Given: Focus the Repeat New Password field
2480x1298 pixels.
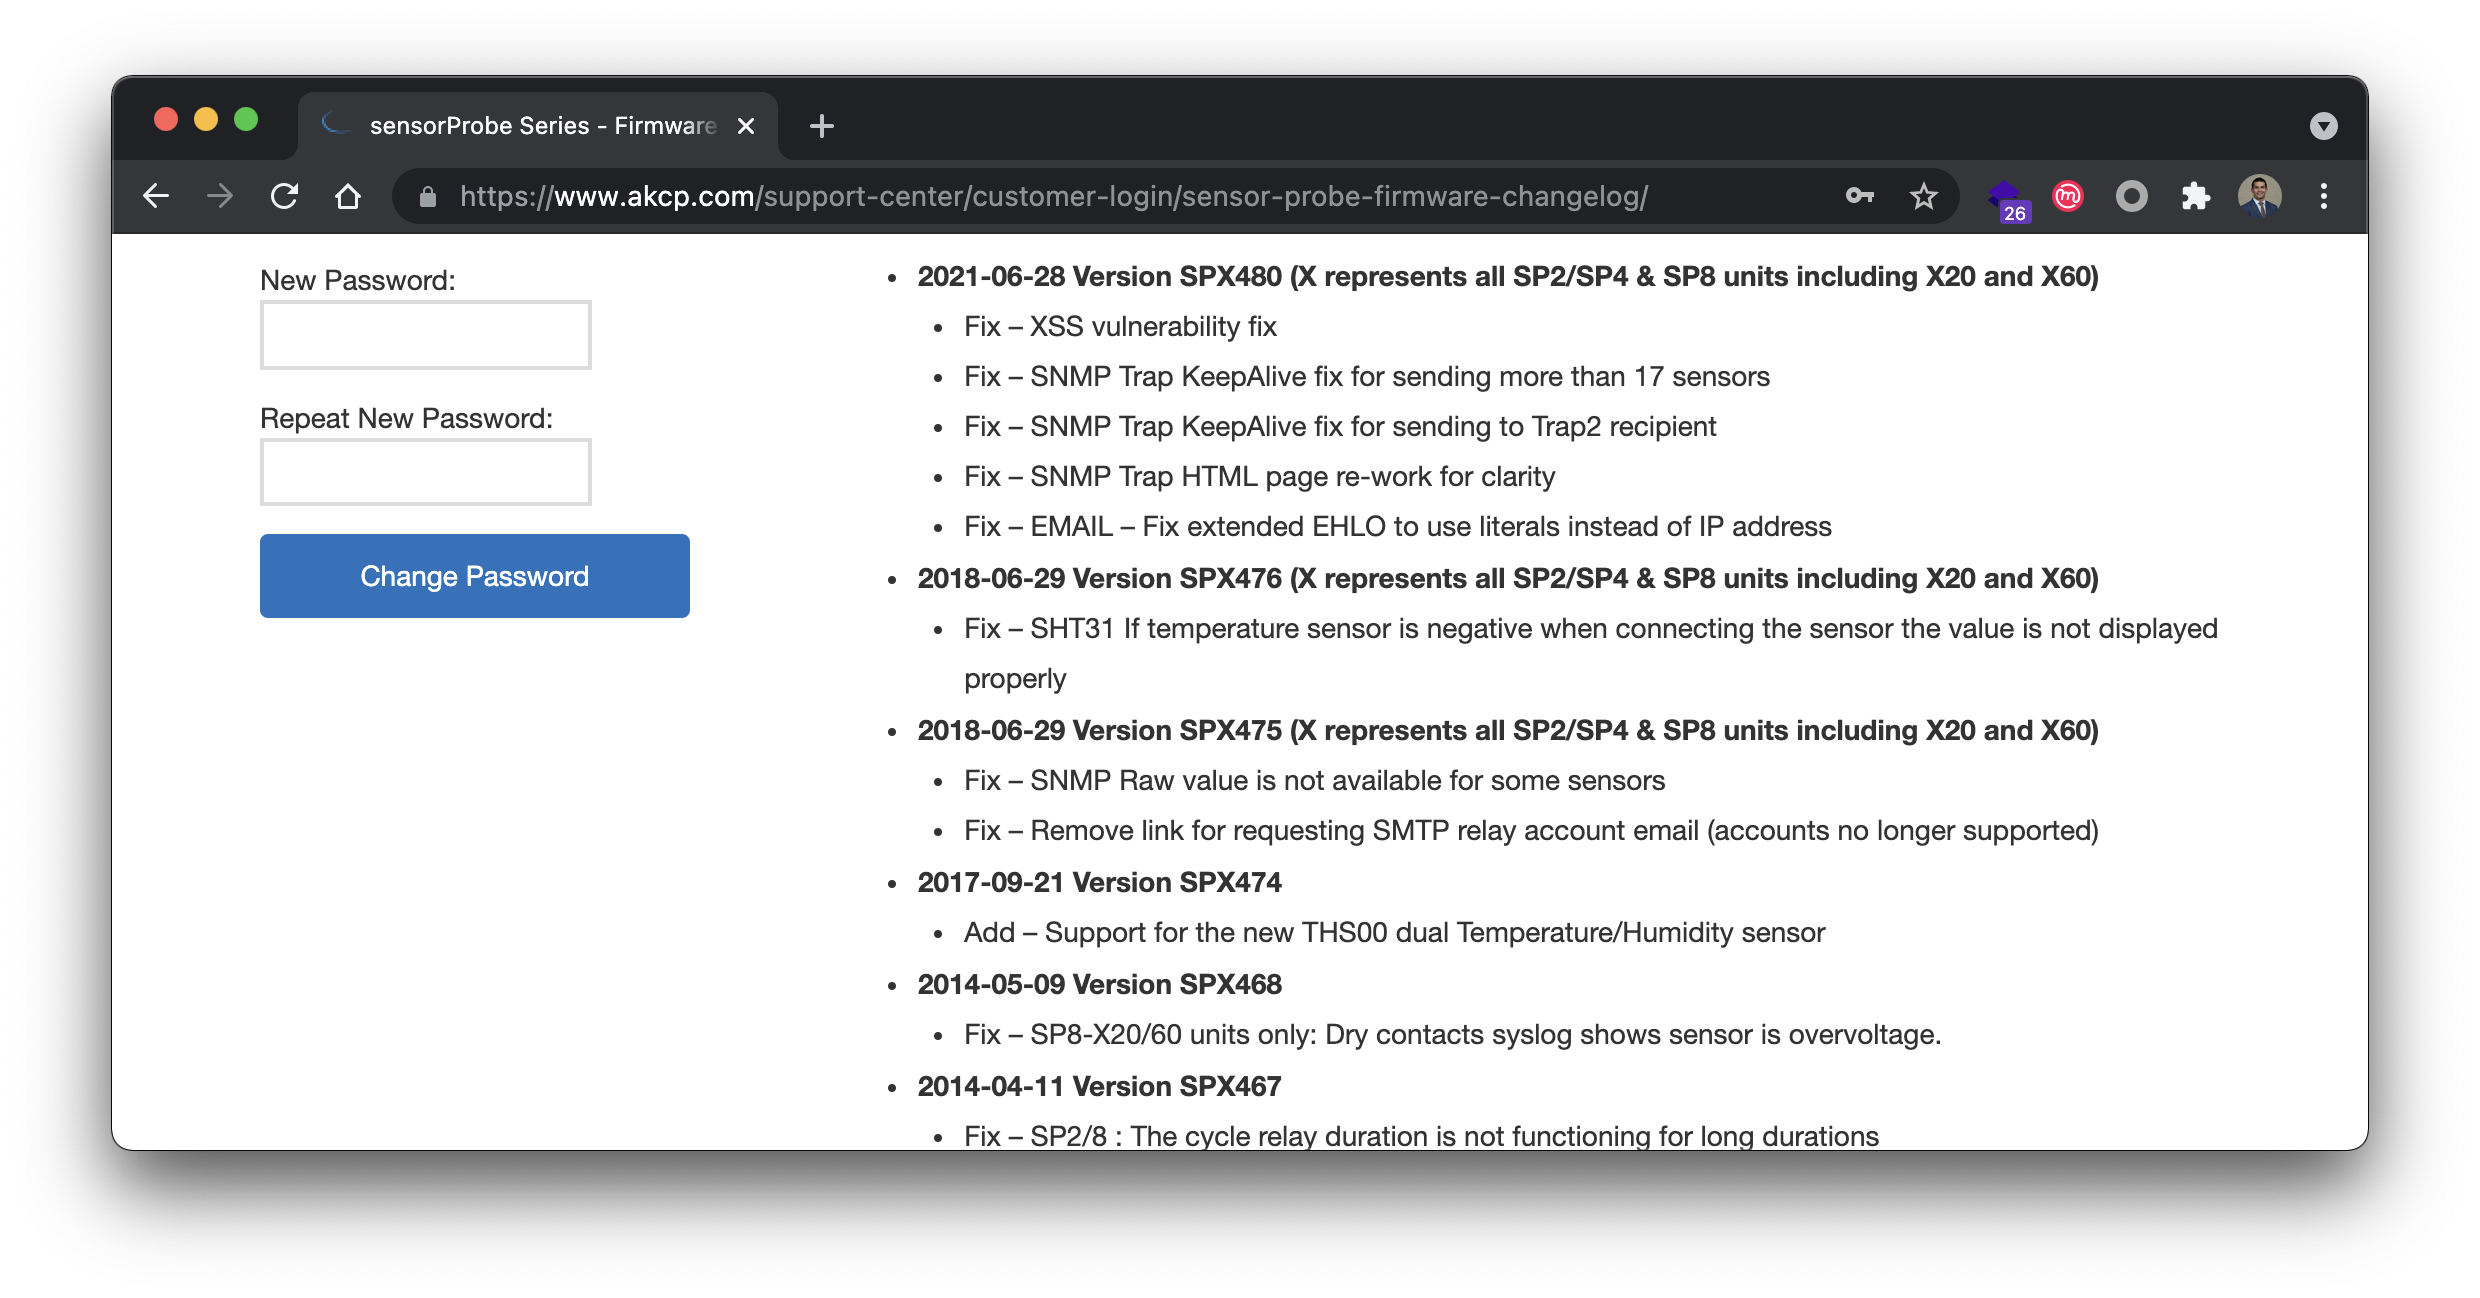Looking at the screenshot, I should pos(425,472).
